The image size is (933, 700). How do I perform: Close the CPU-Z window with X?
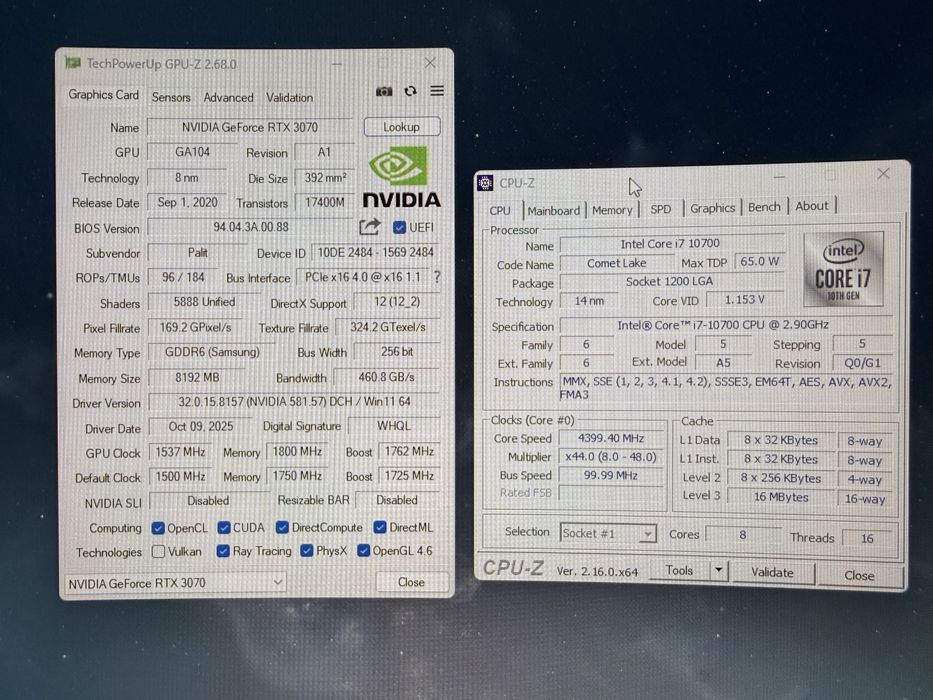[883, 173]
